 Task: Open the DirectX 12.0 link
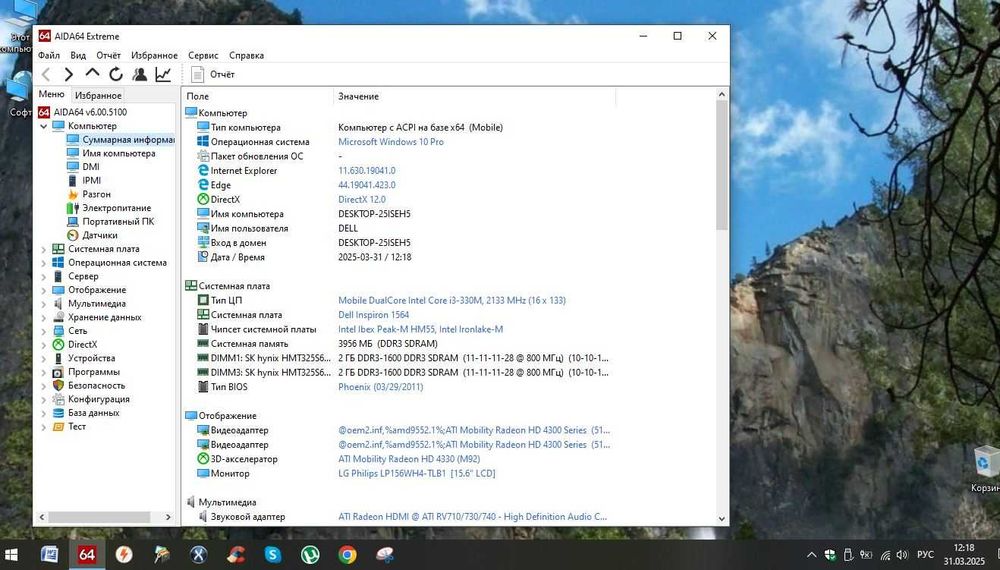pos(362,200)
